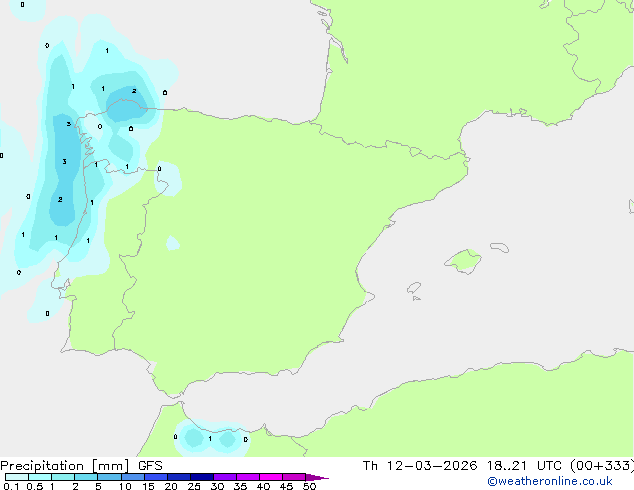Click the legend swatch between 5 and 10
The height and width of the screenshot is (490, 634).
109,477
